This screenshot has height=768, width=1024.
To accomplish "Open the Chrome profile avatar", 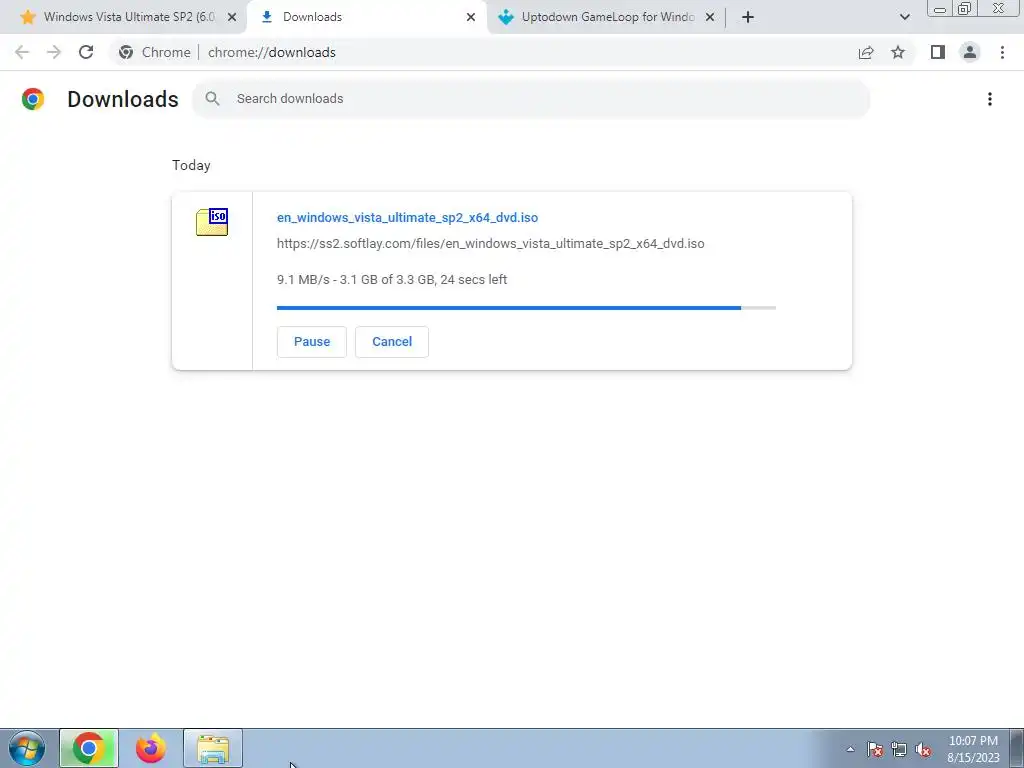I will [970, 52].
